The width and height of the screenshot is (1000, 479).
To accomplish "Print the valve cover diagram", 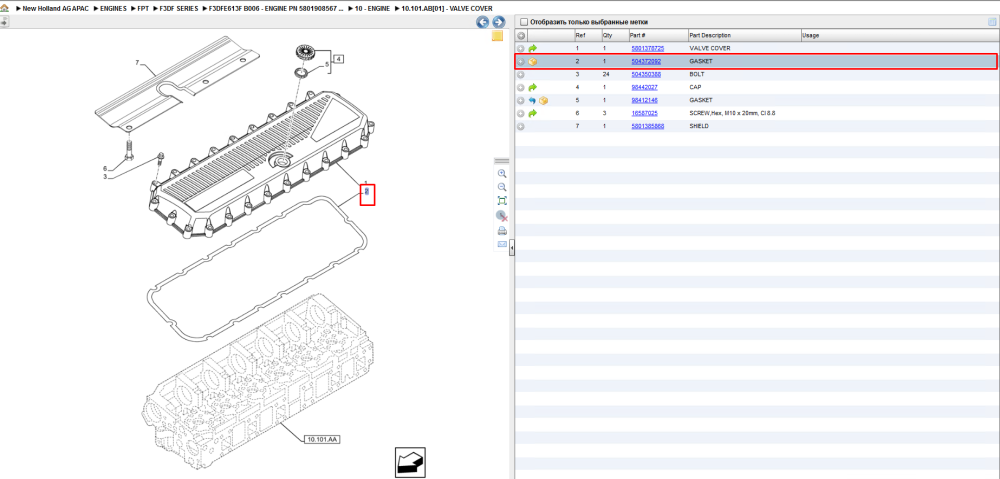I will [x=502, y=230].
